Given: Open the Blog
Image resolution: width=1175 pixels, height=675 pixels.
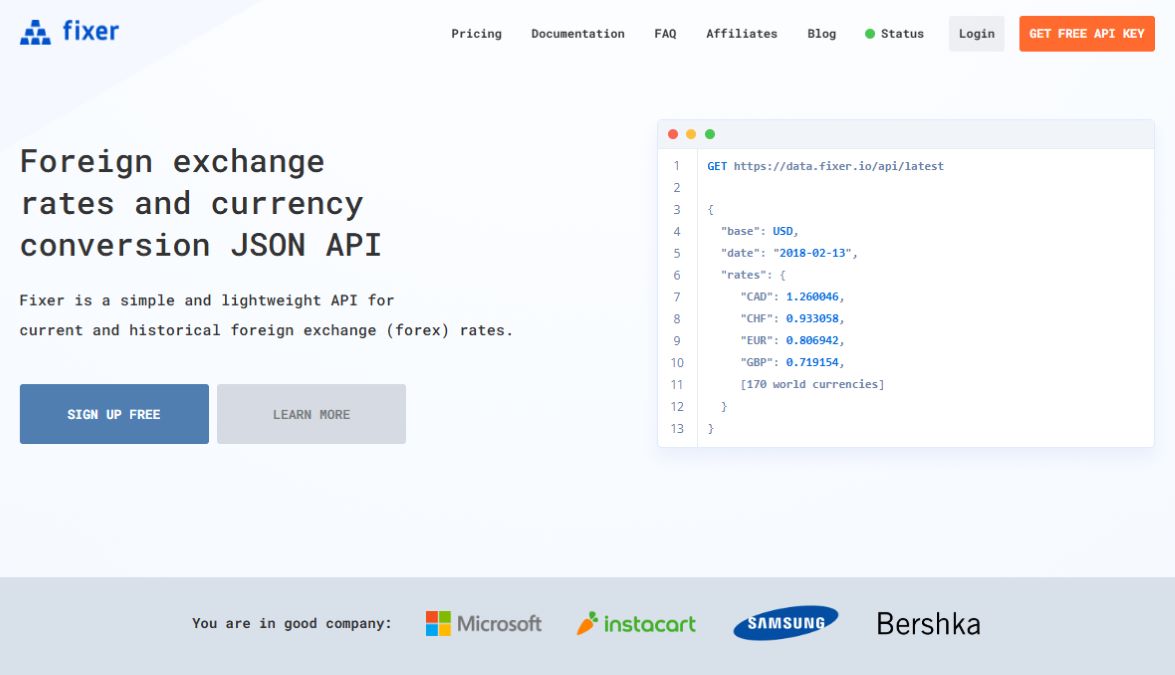Looking at the screenshot, I should [821, 33].
